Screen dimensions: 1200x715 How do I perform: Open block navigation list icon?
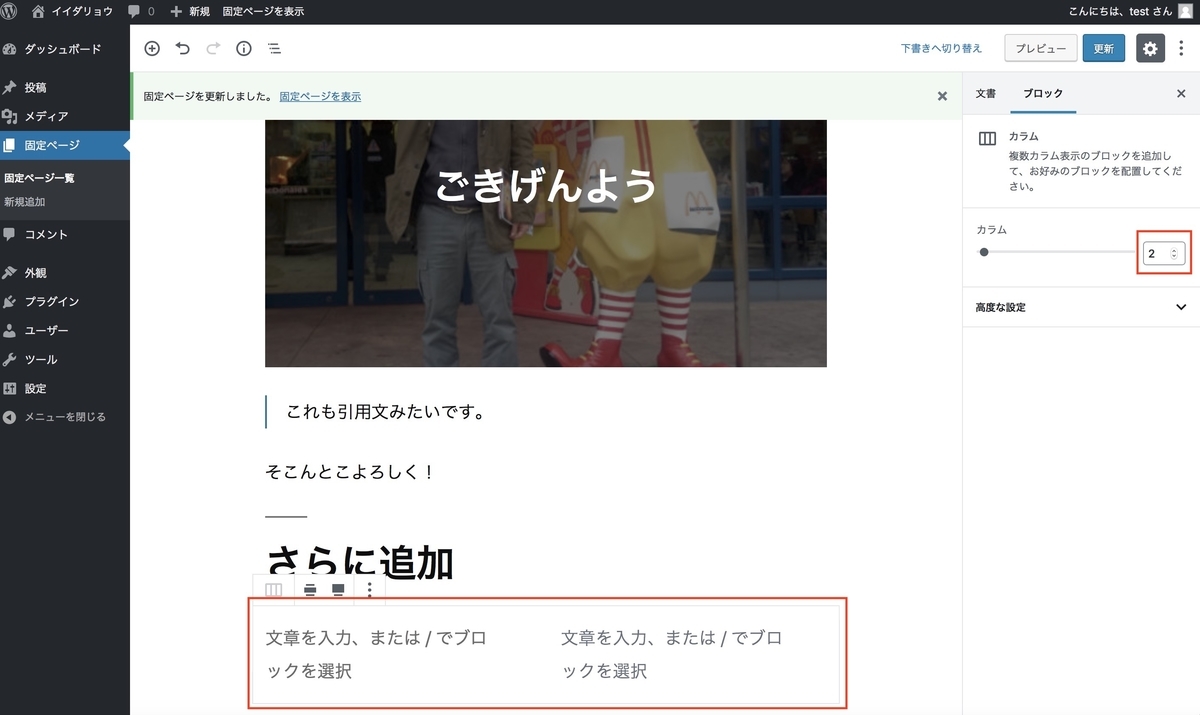coord(274,48)
